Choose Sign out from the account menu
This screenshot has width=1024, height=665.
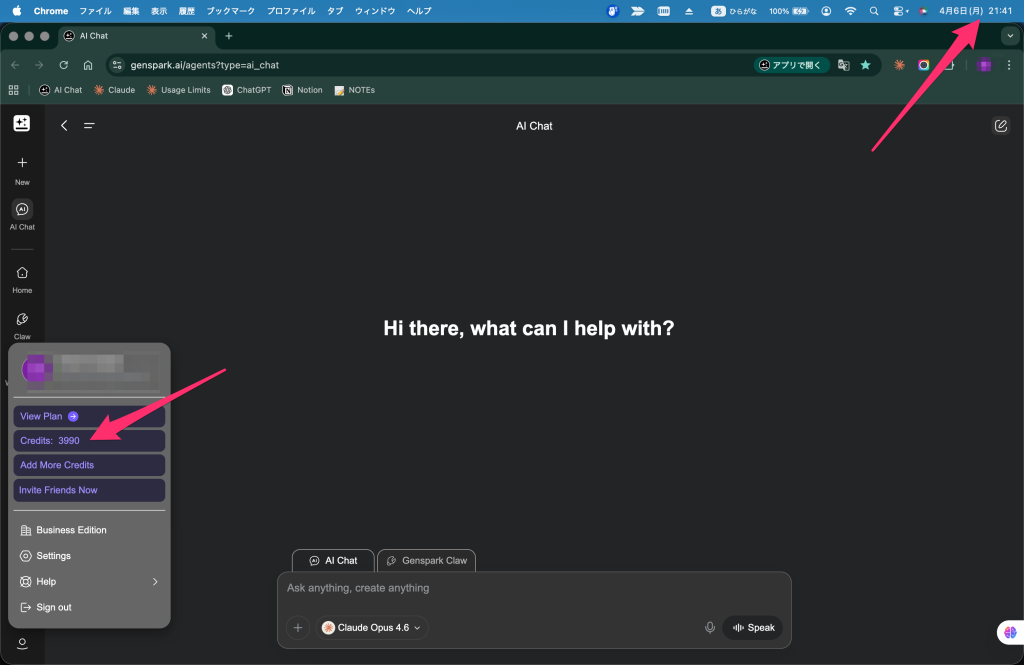click(x=53, y=608)
